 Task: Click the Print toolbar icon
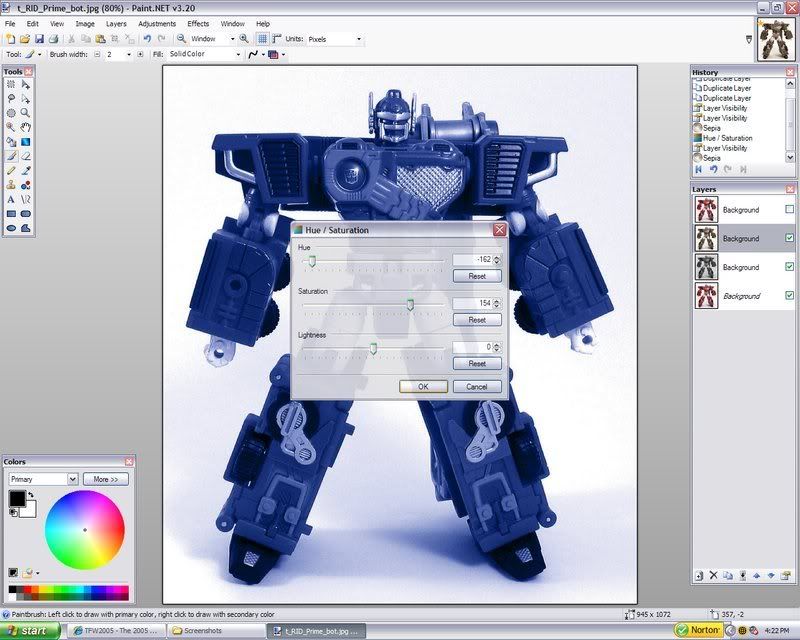tap(54, 39)
